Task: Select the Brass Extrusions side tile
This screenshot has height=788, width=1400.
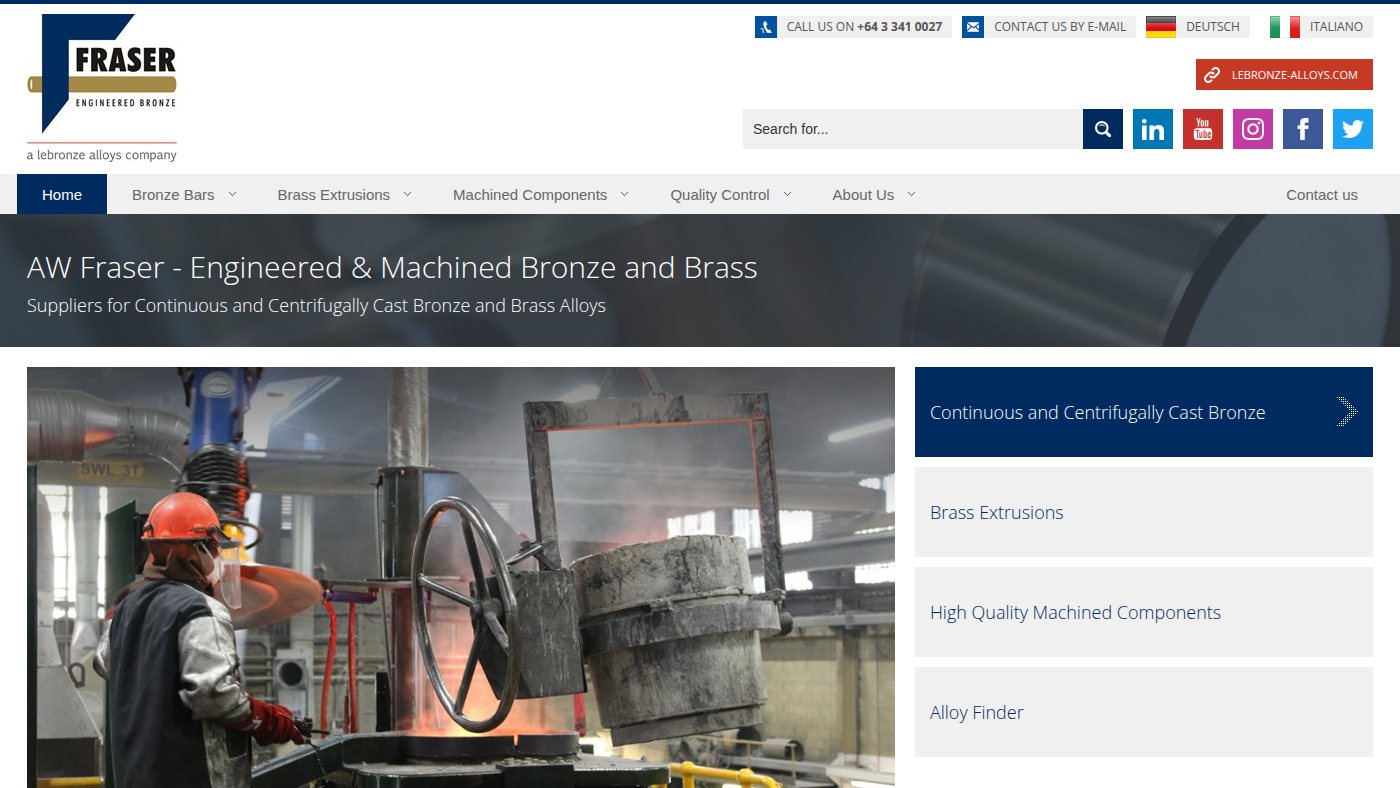Action: [1144, 512]
